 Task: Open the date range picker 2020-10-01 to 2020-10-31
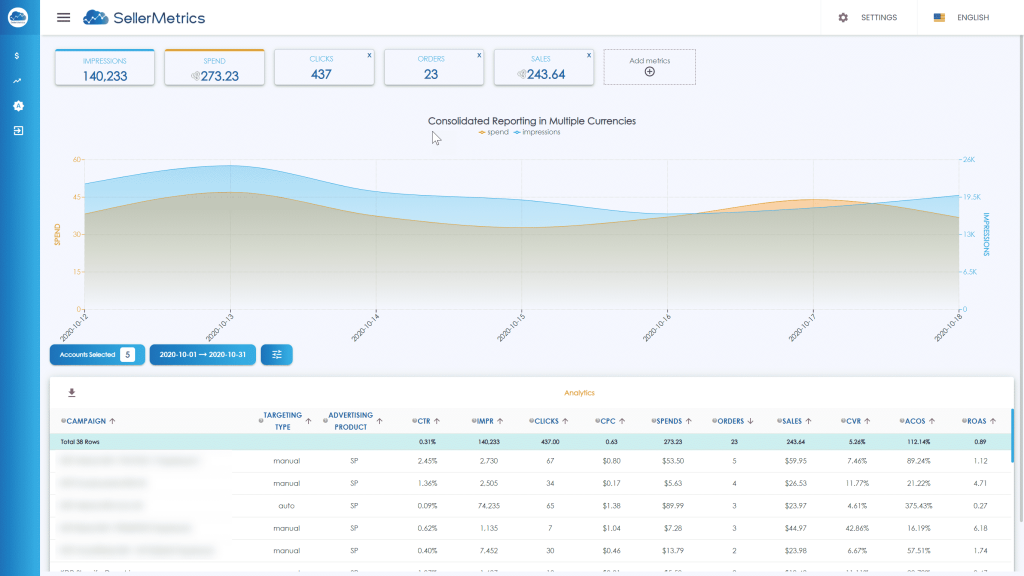point(202,355)
